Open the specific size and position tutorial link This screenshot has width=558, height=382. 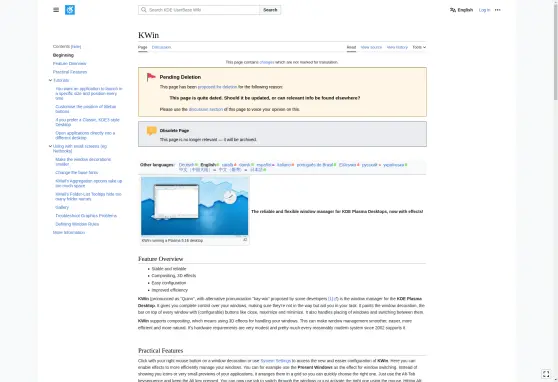(x=89, y=93)
